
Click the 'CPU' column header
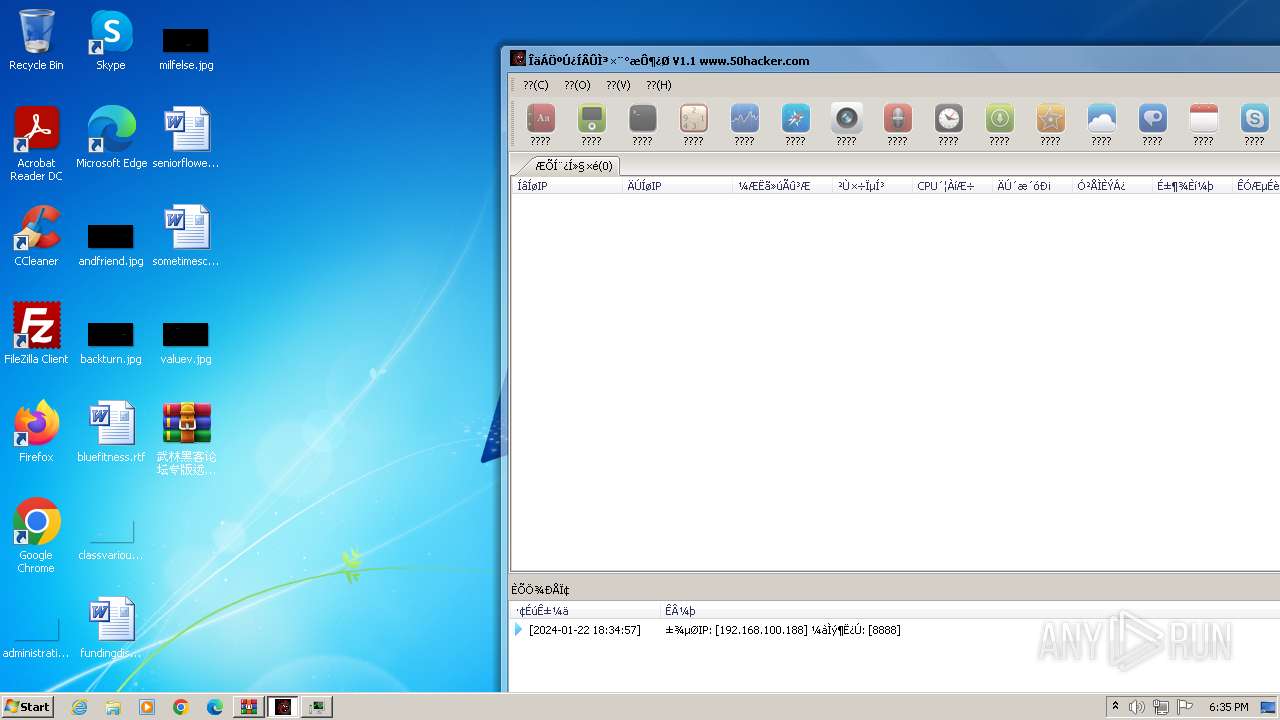pos(953,186)
